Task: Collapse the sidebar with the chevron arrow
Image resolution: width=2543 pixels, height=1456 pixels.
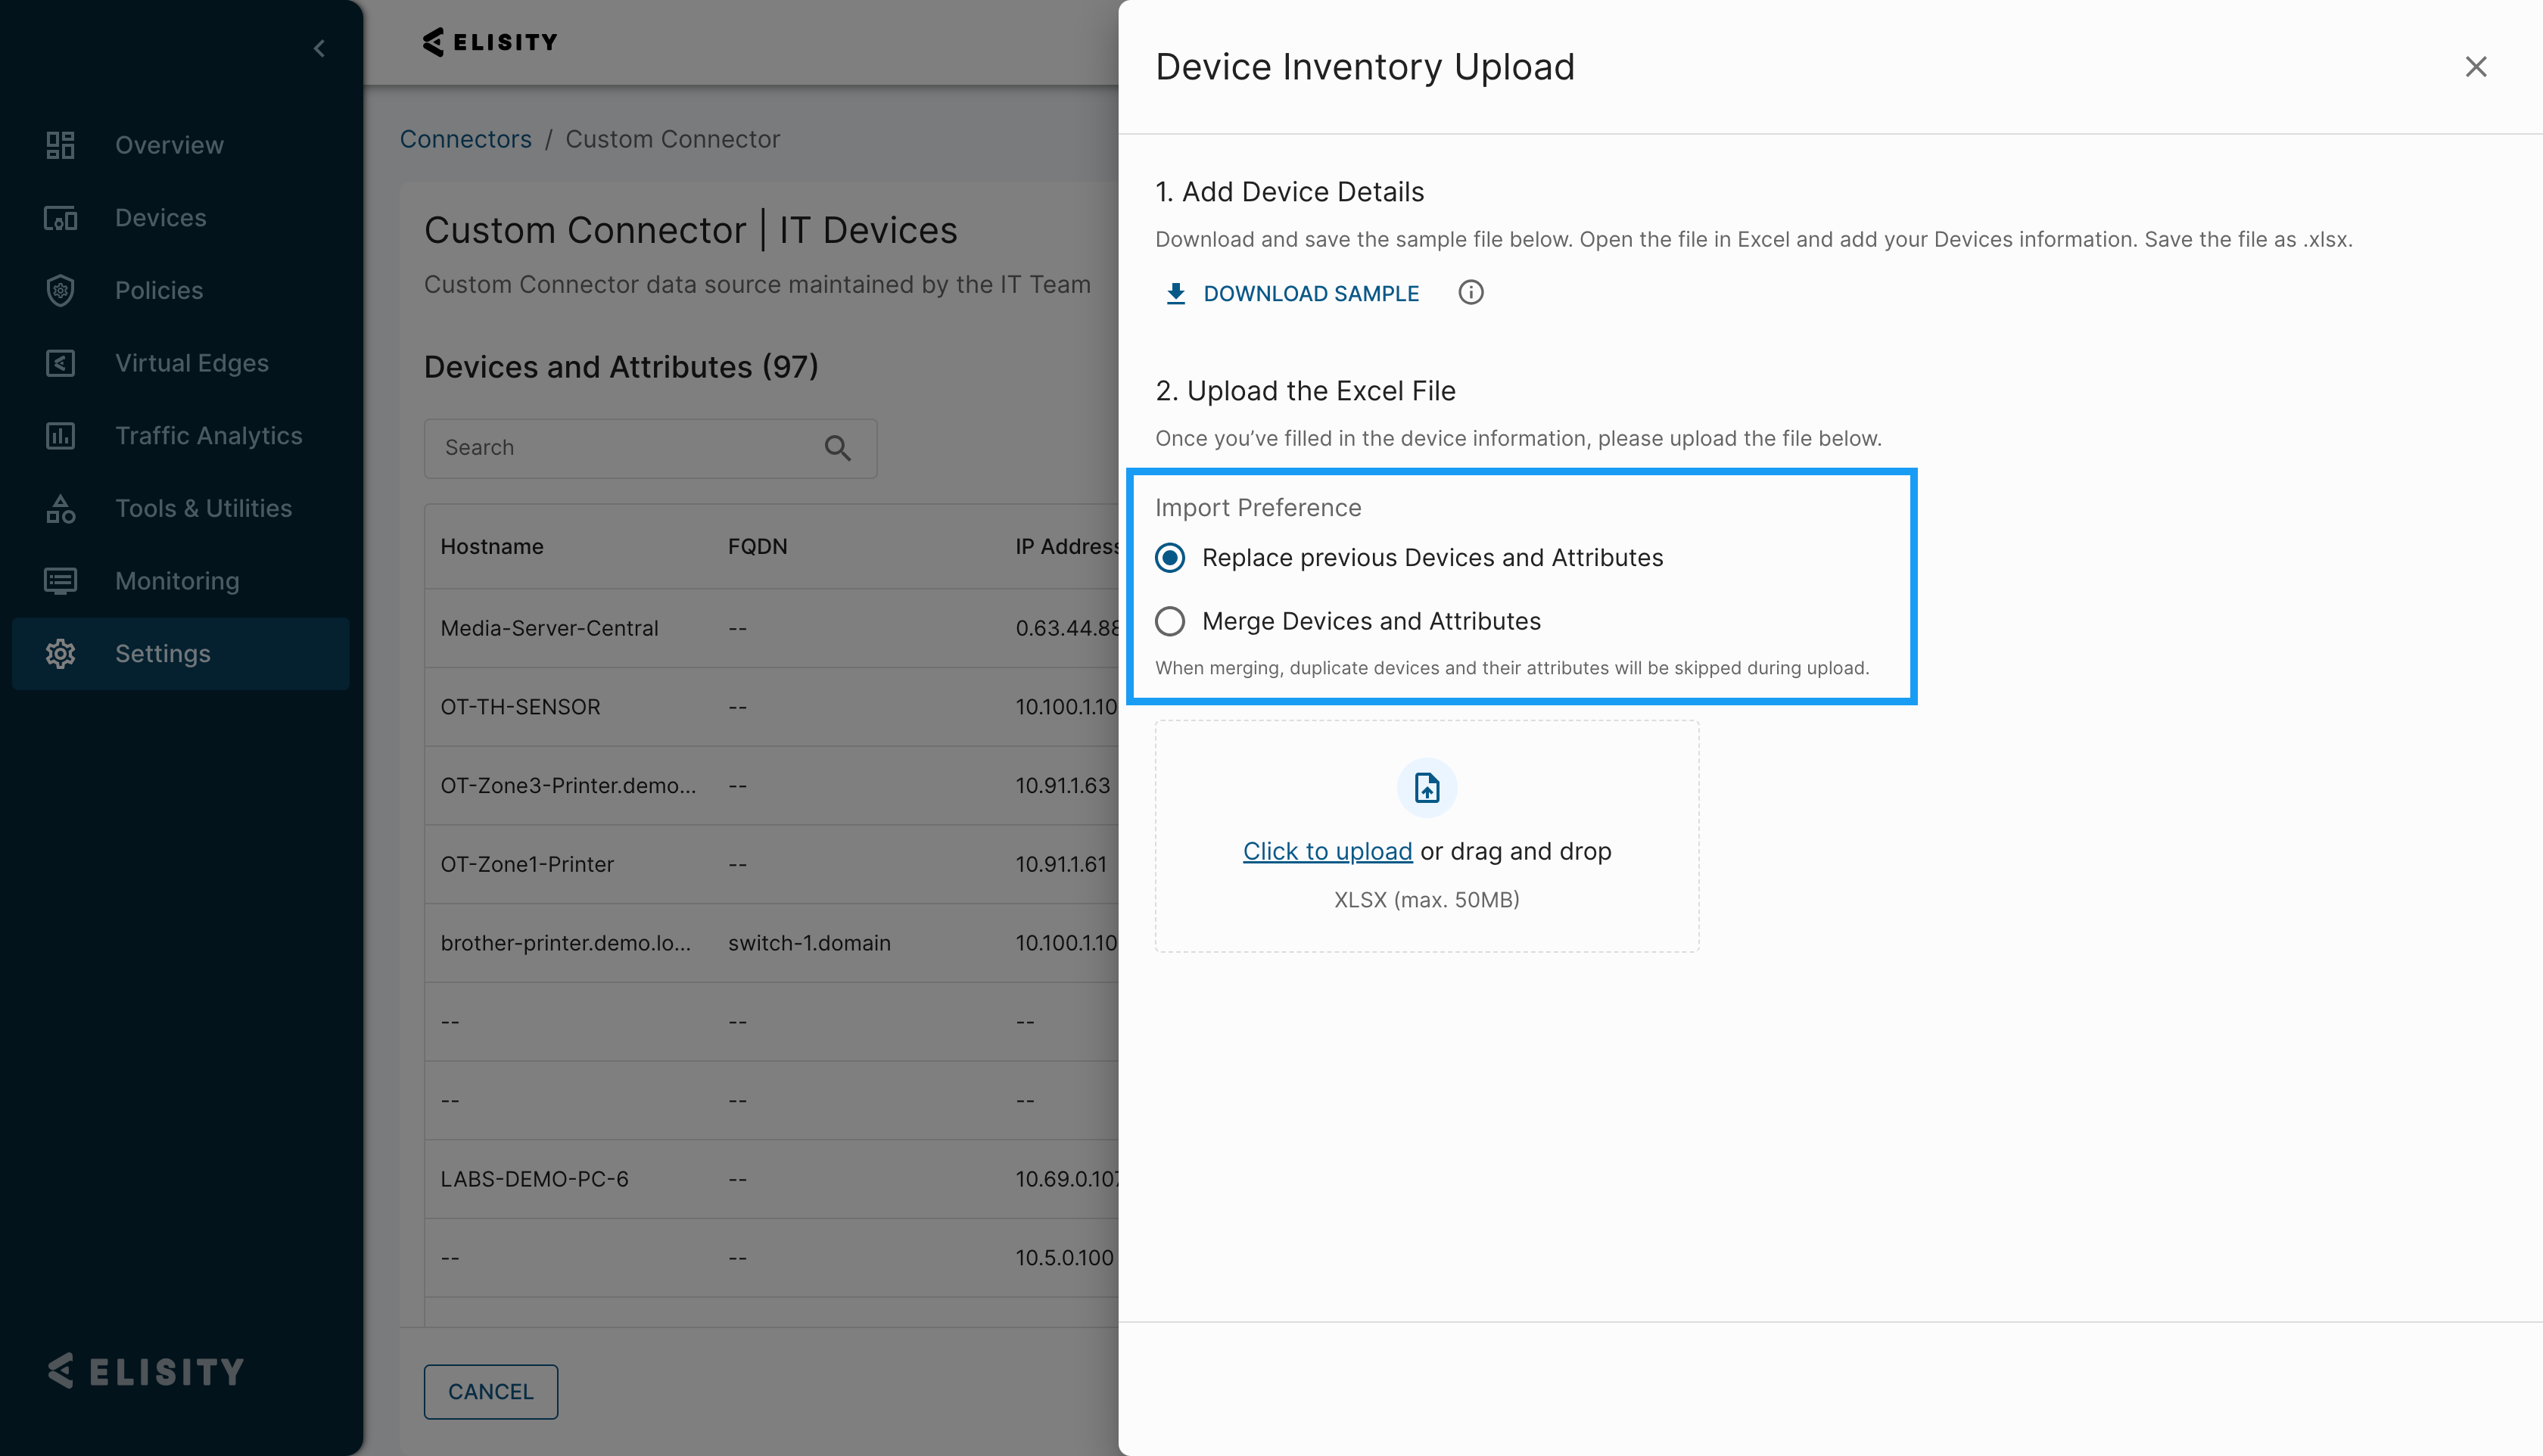Action: (319, 48)
